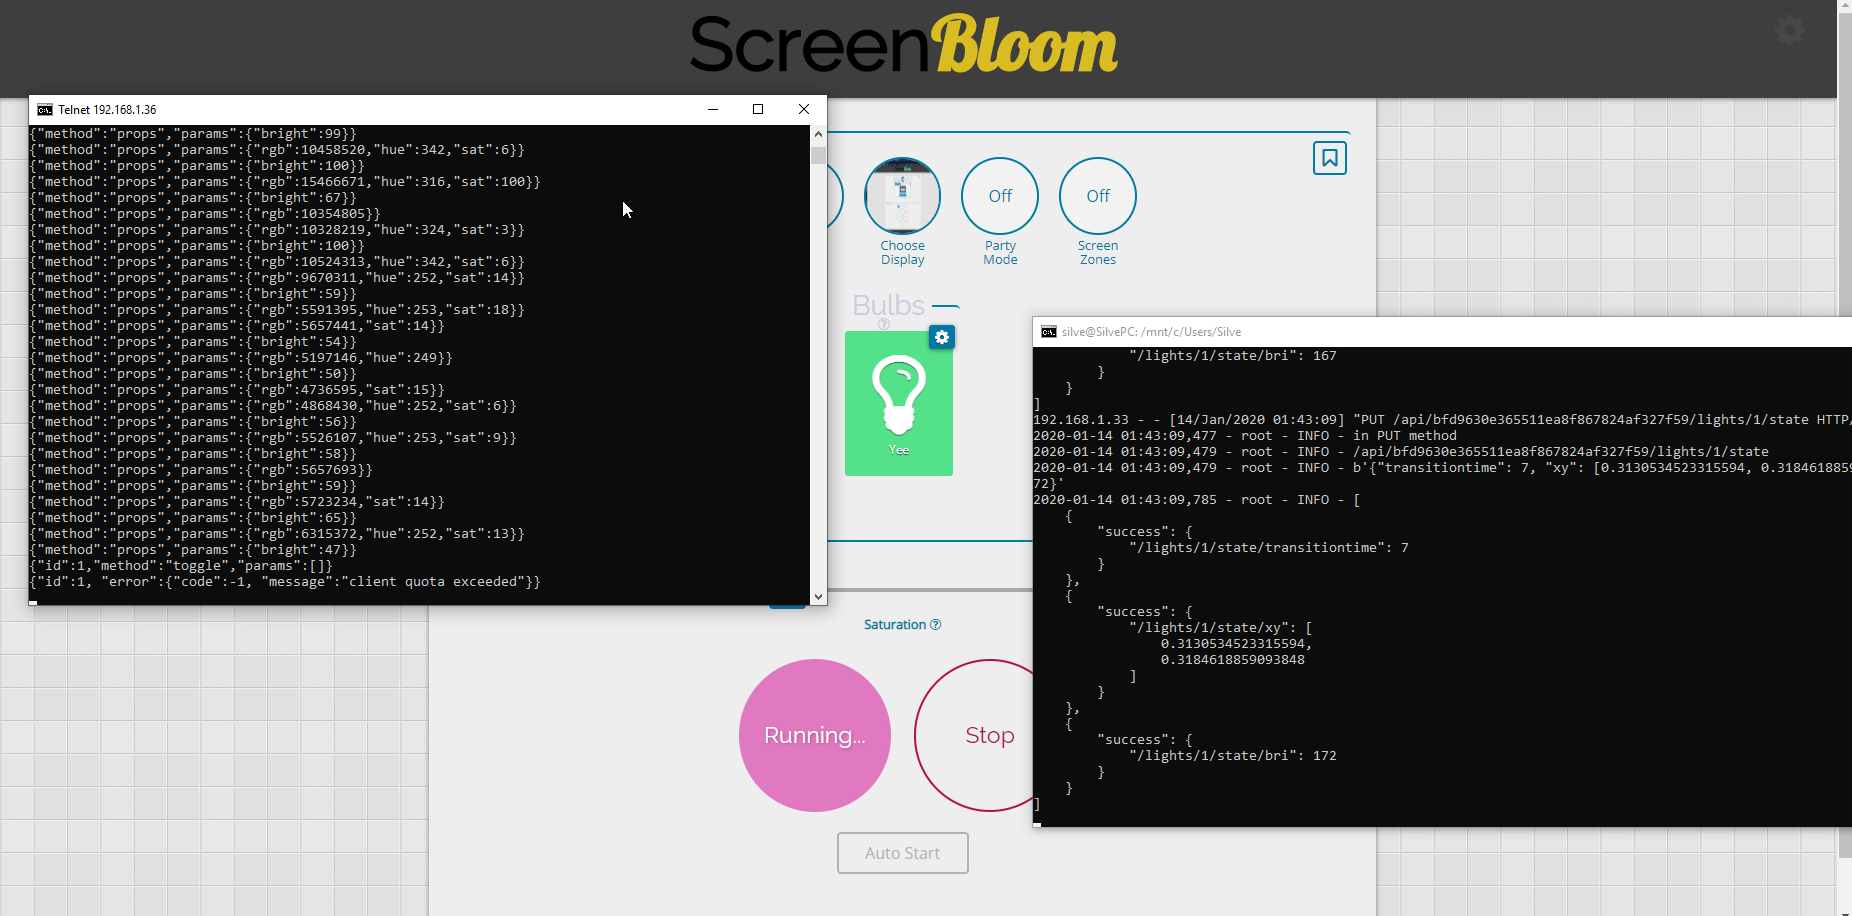Screen dimensions: 1852x916
Task: Click the bookmark preset icon above the mode circles
Action: pos(1329,158)
